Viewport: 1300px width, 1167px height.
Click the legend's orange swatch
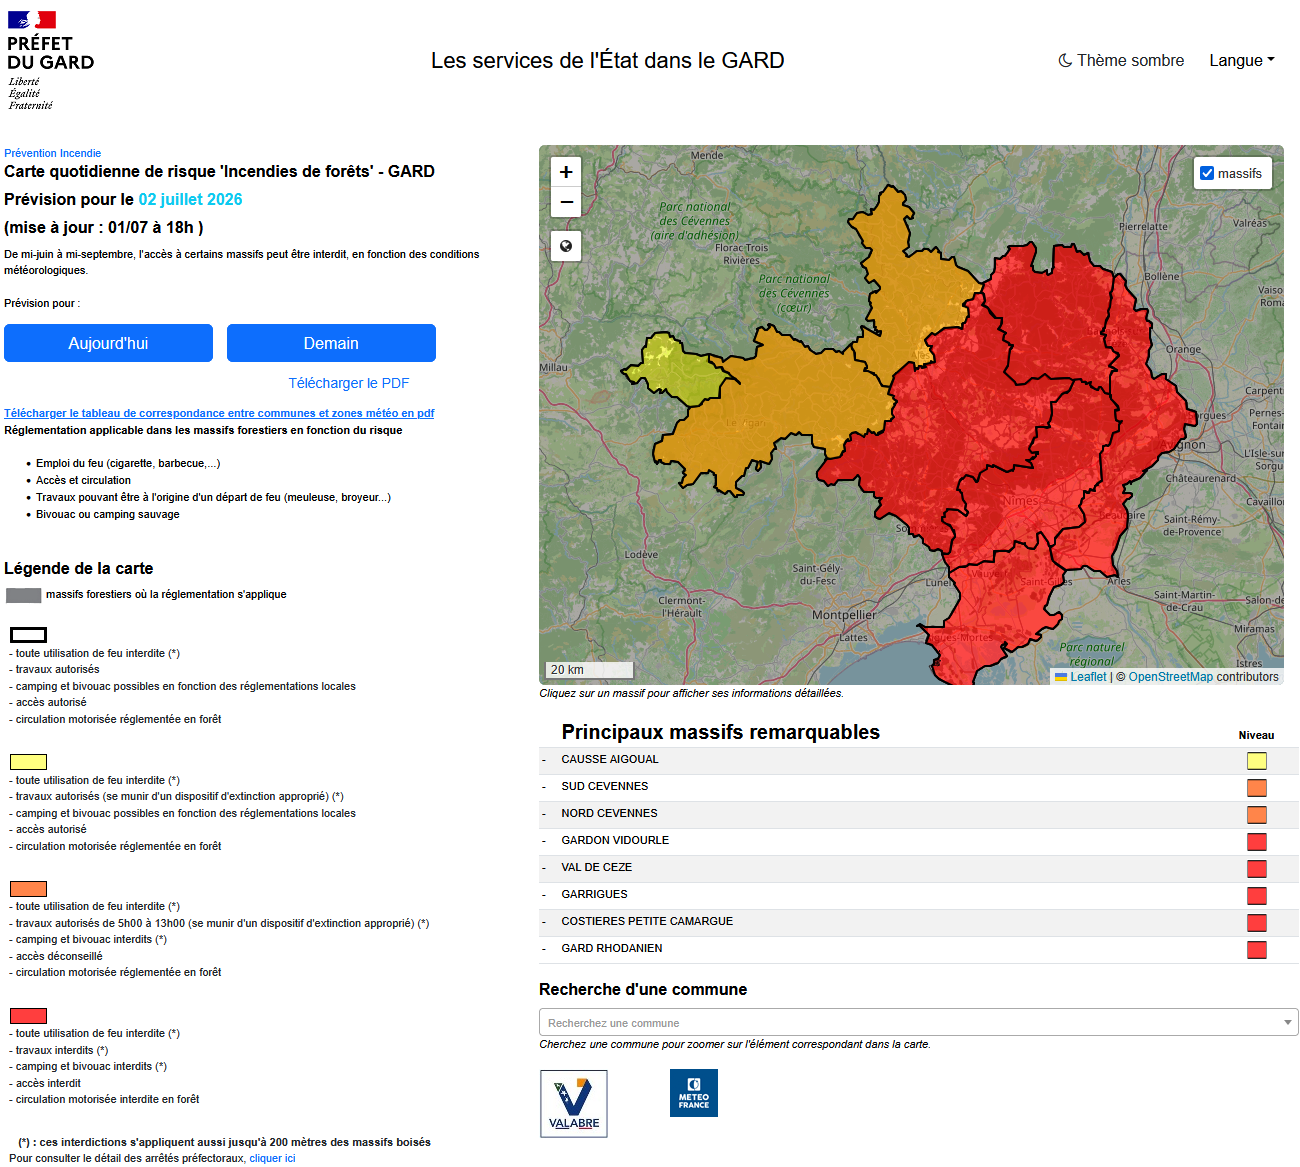coord(28,889)
